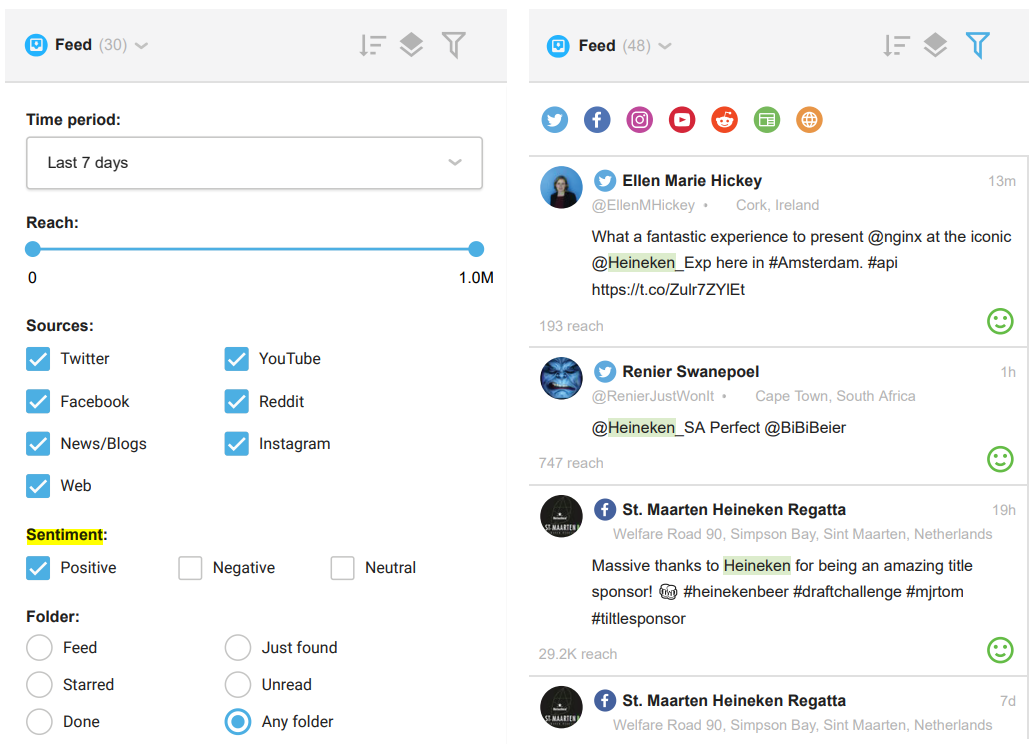This screenshot has width=1035, height=744.
Task: Select the Unread folder option
Action: 237,684
